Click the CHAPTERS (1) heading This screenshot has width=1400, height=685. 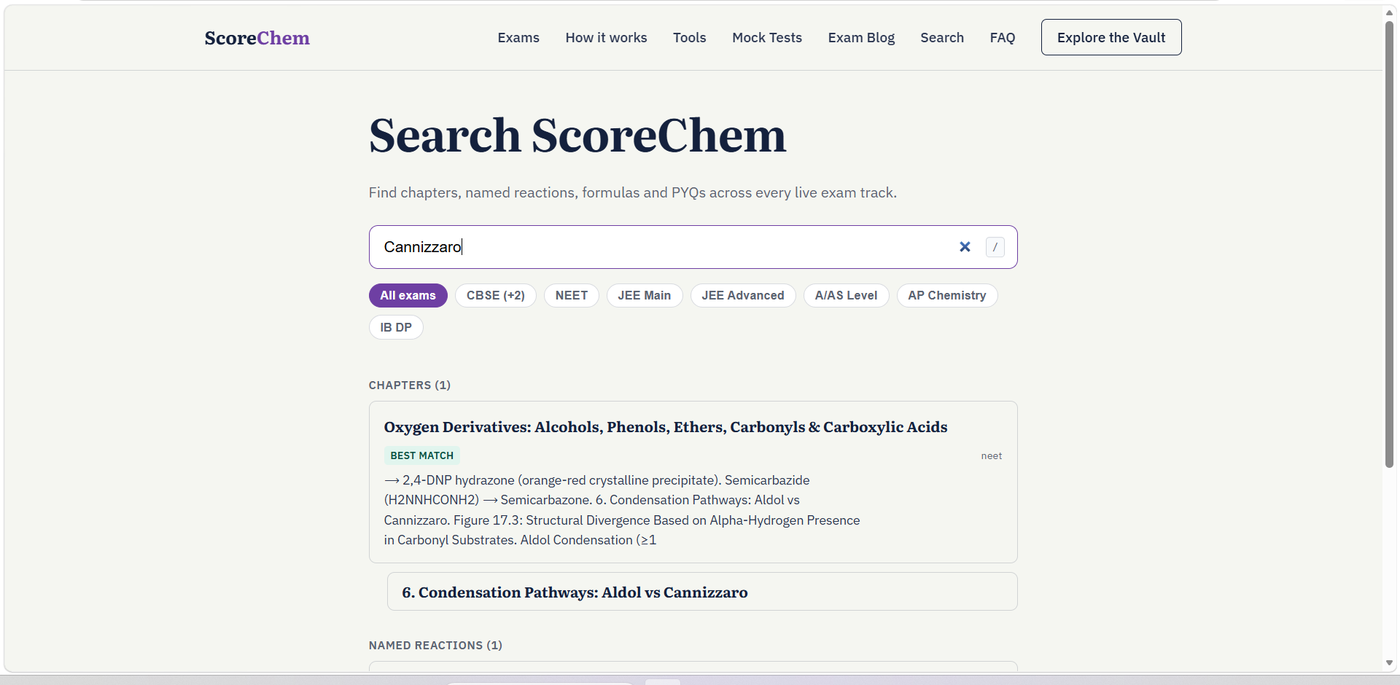pyautogui.click(x=410, y=385)
